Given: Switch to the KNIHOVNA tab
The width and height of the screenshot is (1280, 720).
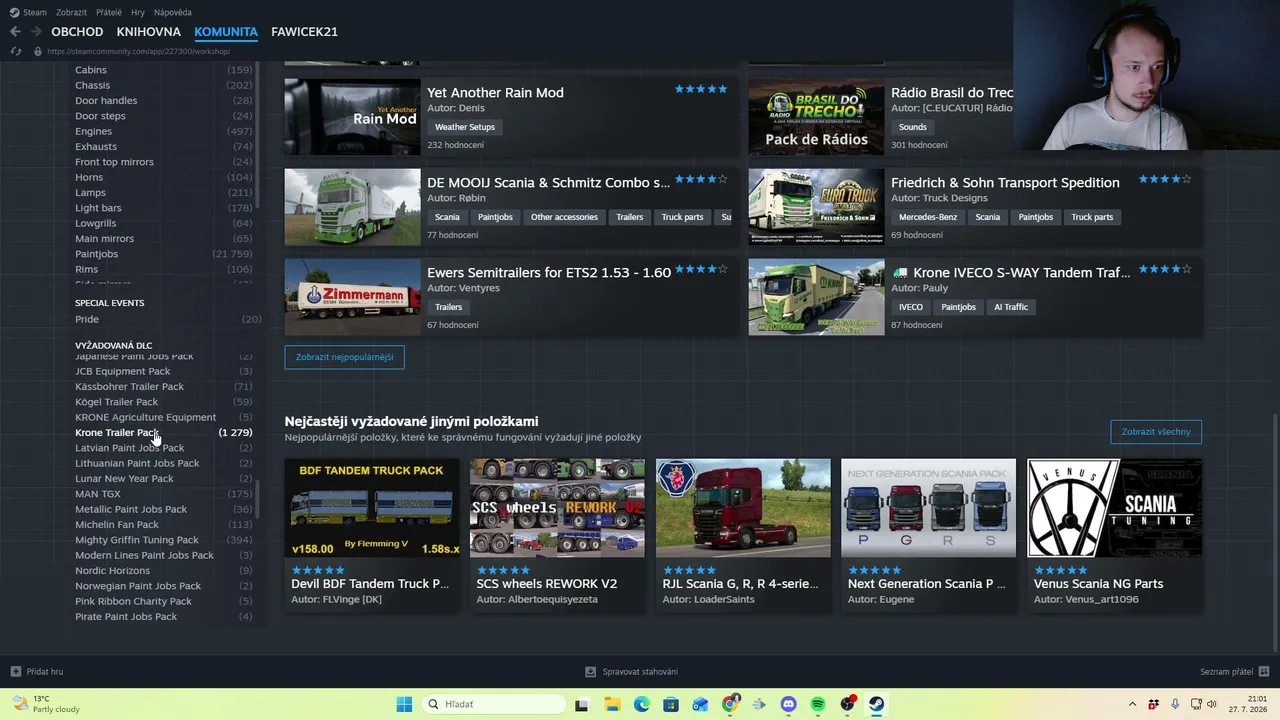Looking at the screenshot, I should point(148,32).
